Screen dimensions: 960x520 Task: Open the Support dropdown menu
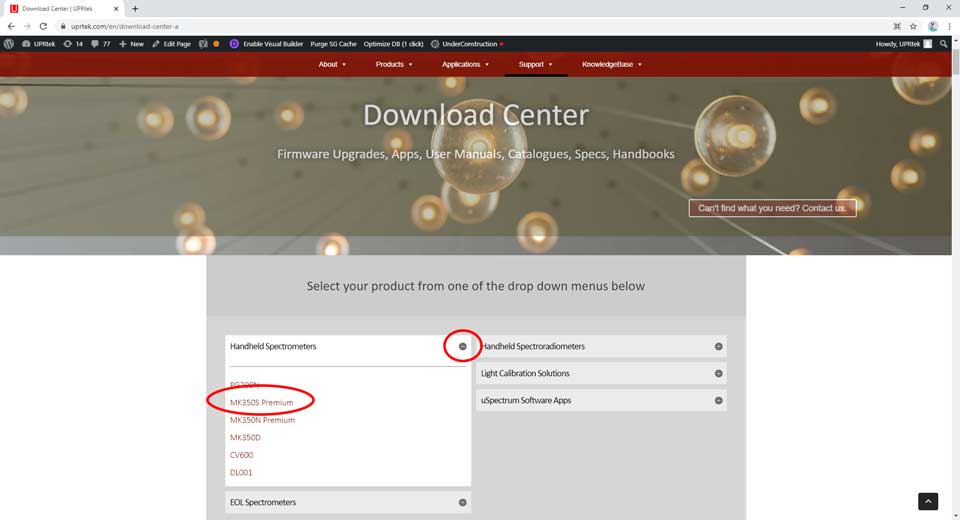tap(536, 64)
